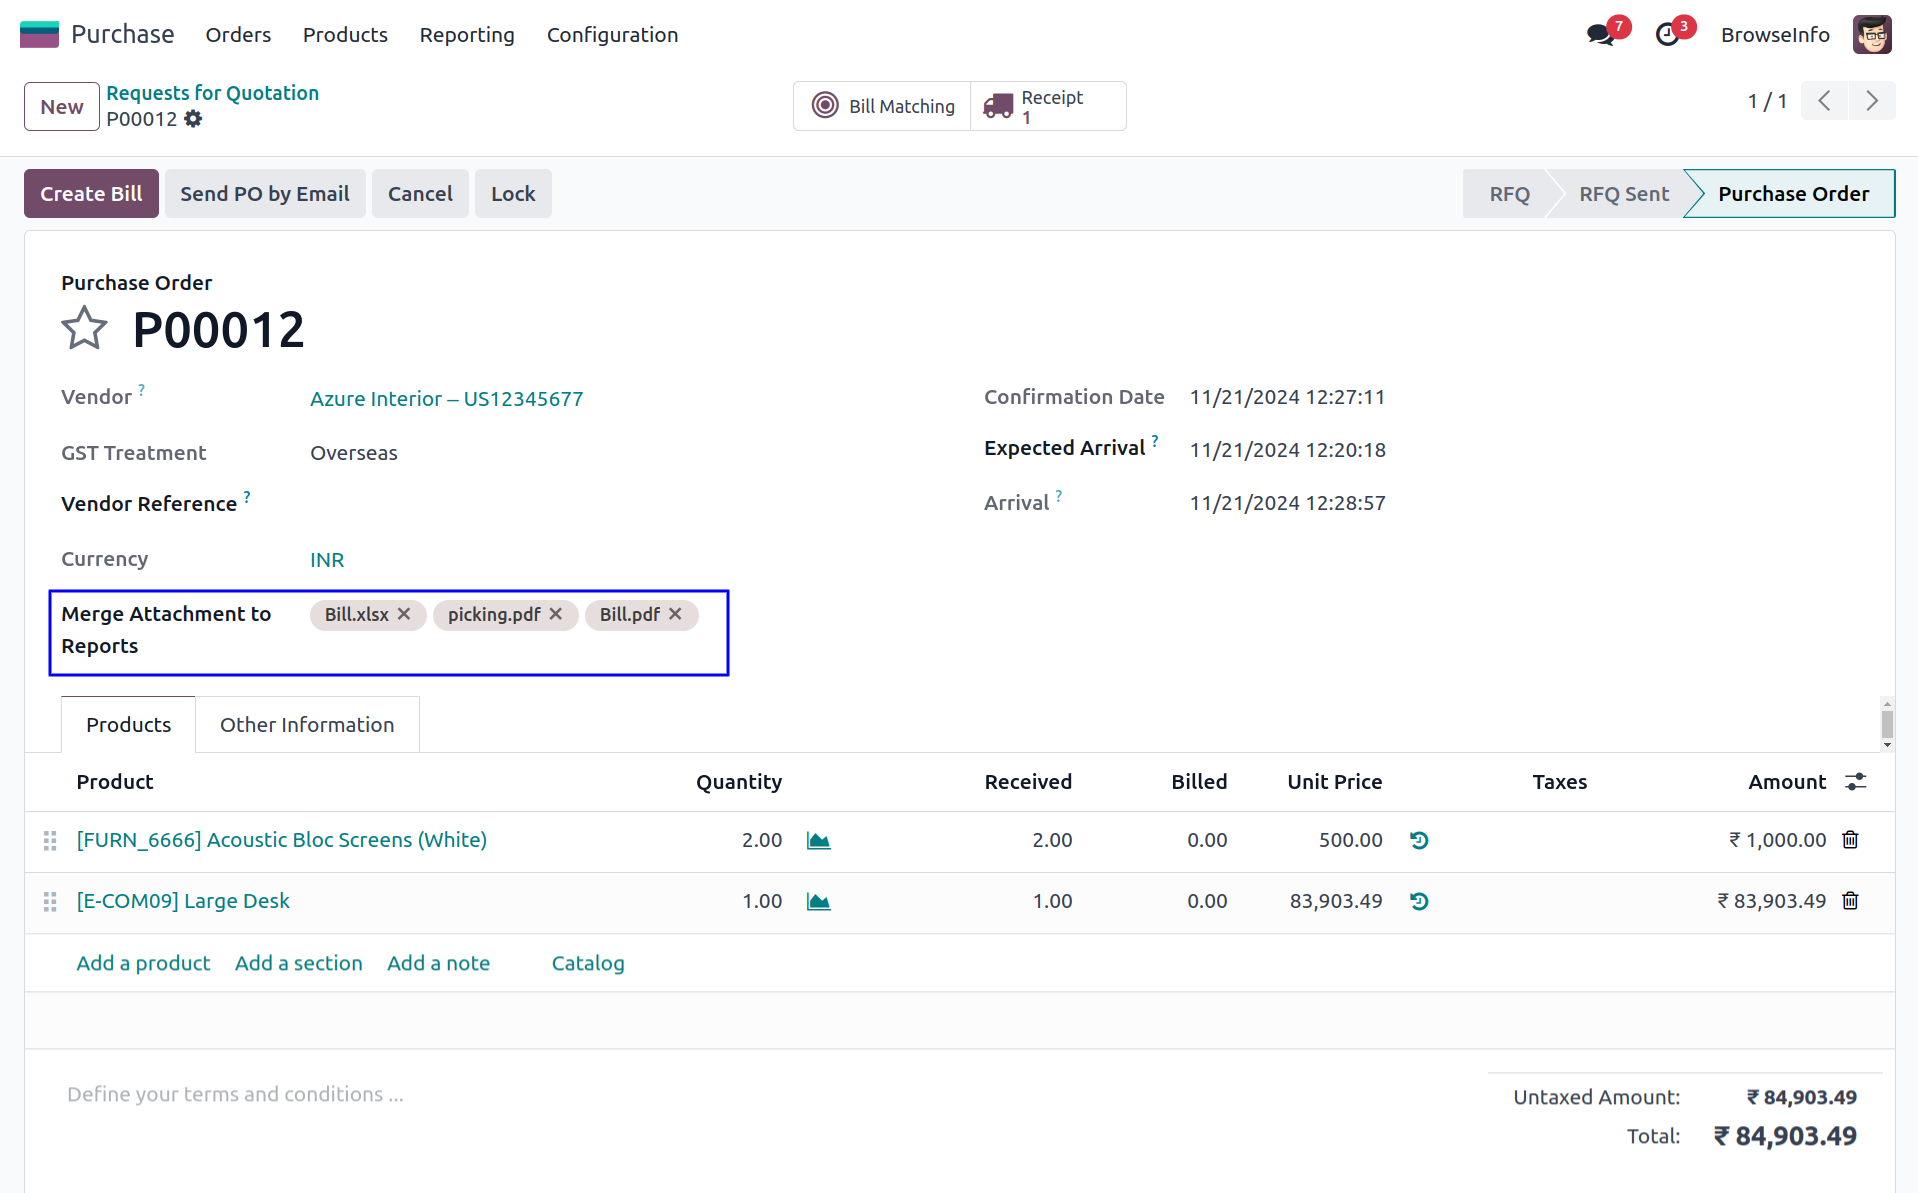This screenshot has height=1193, width=1918.
Task: Remove the picking.pdf attachment tag
Action: [x=556, y=614]
